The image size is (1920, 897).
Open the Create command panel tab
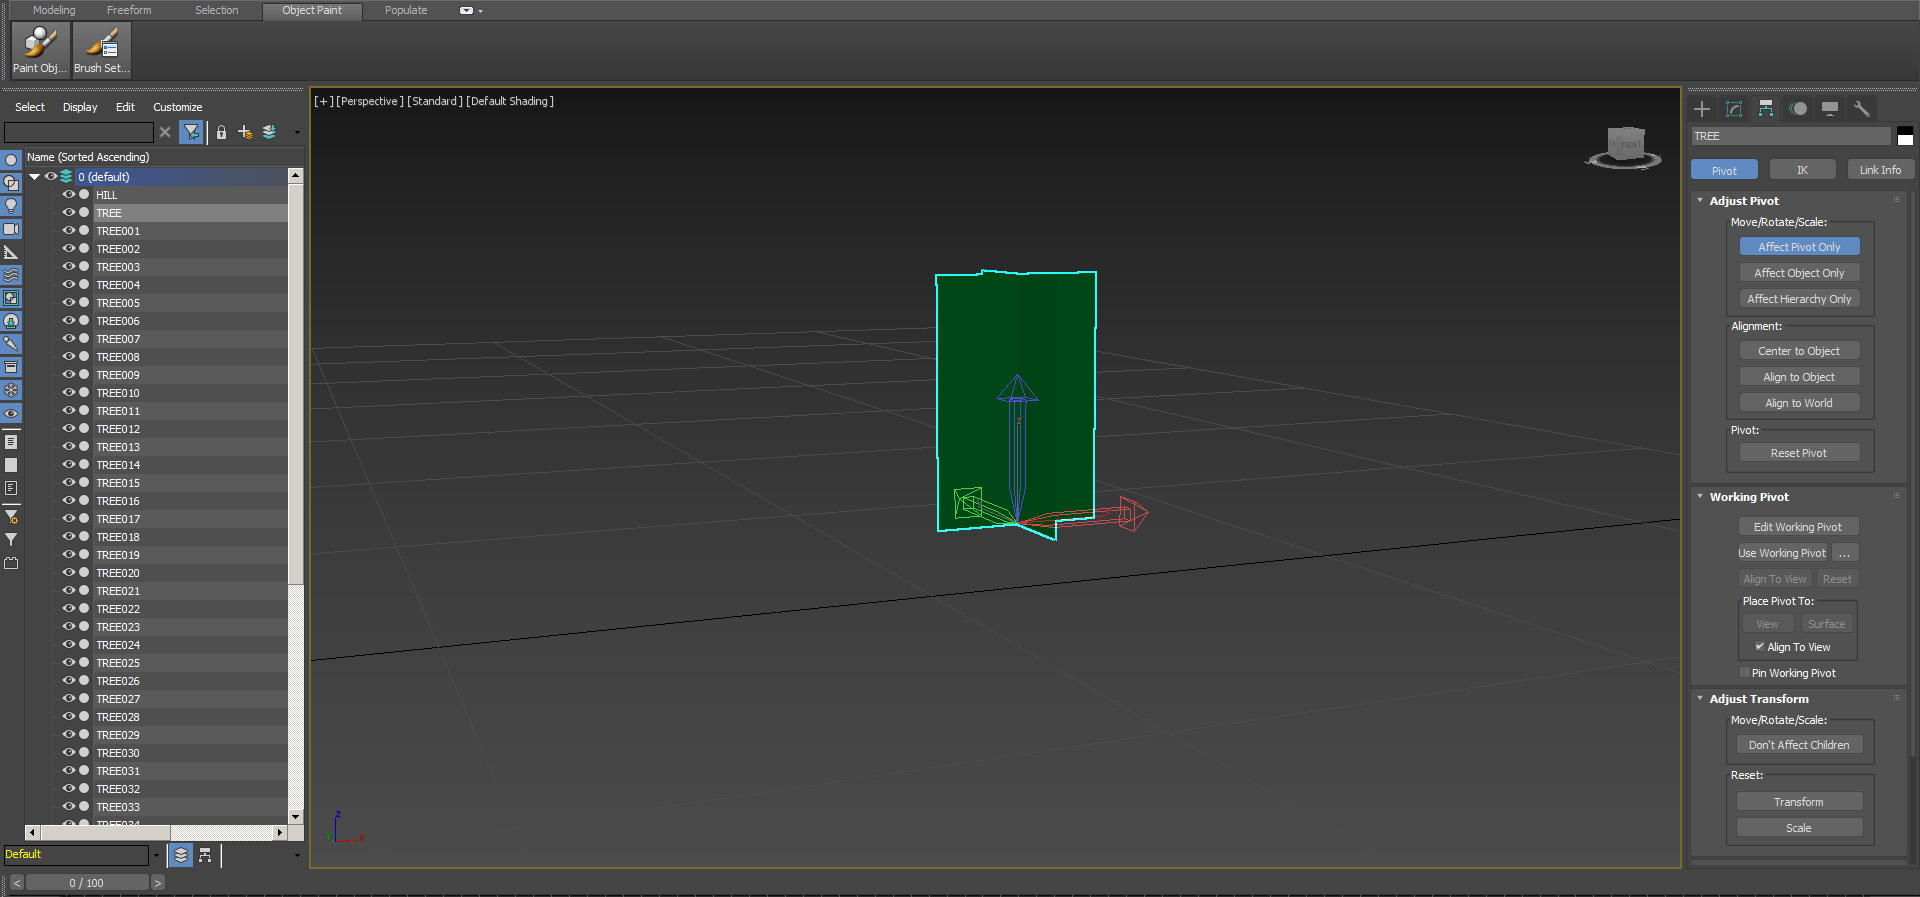[1702, 109]
